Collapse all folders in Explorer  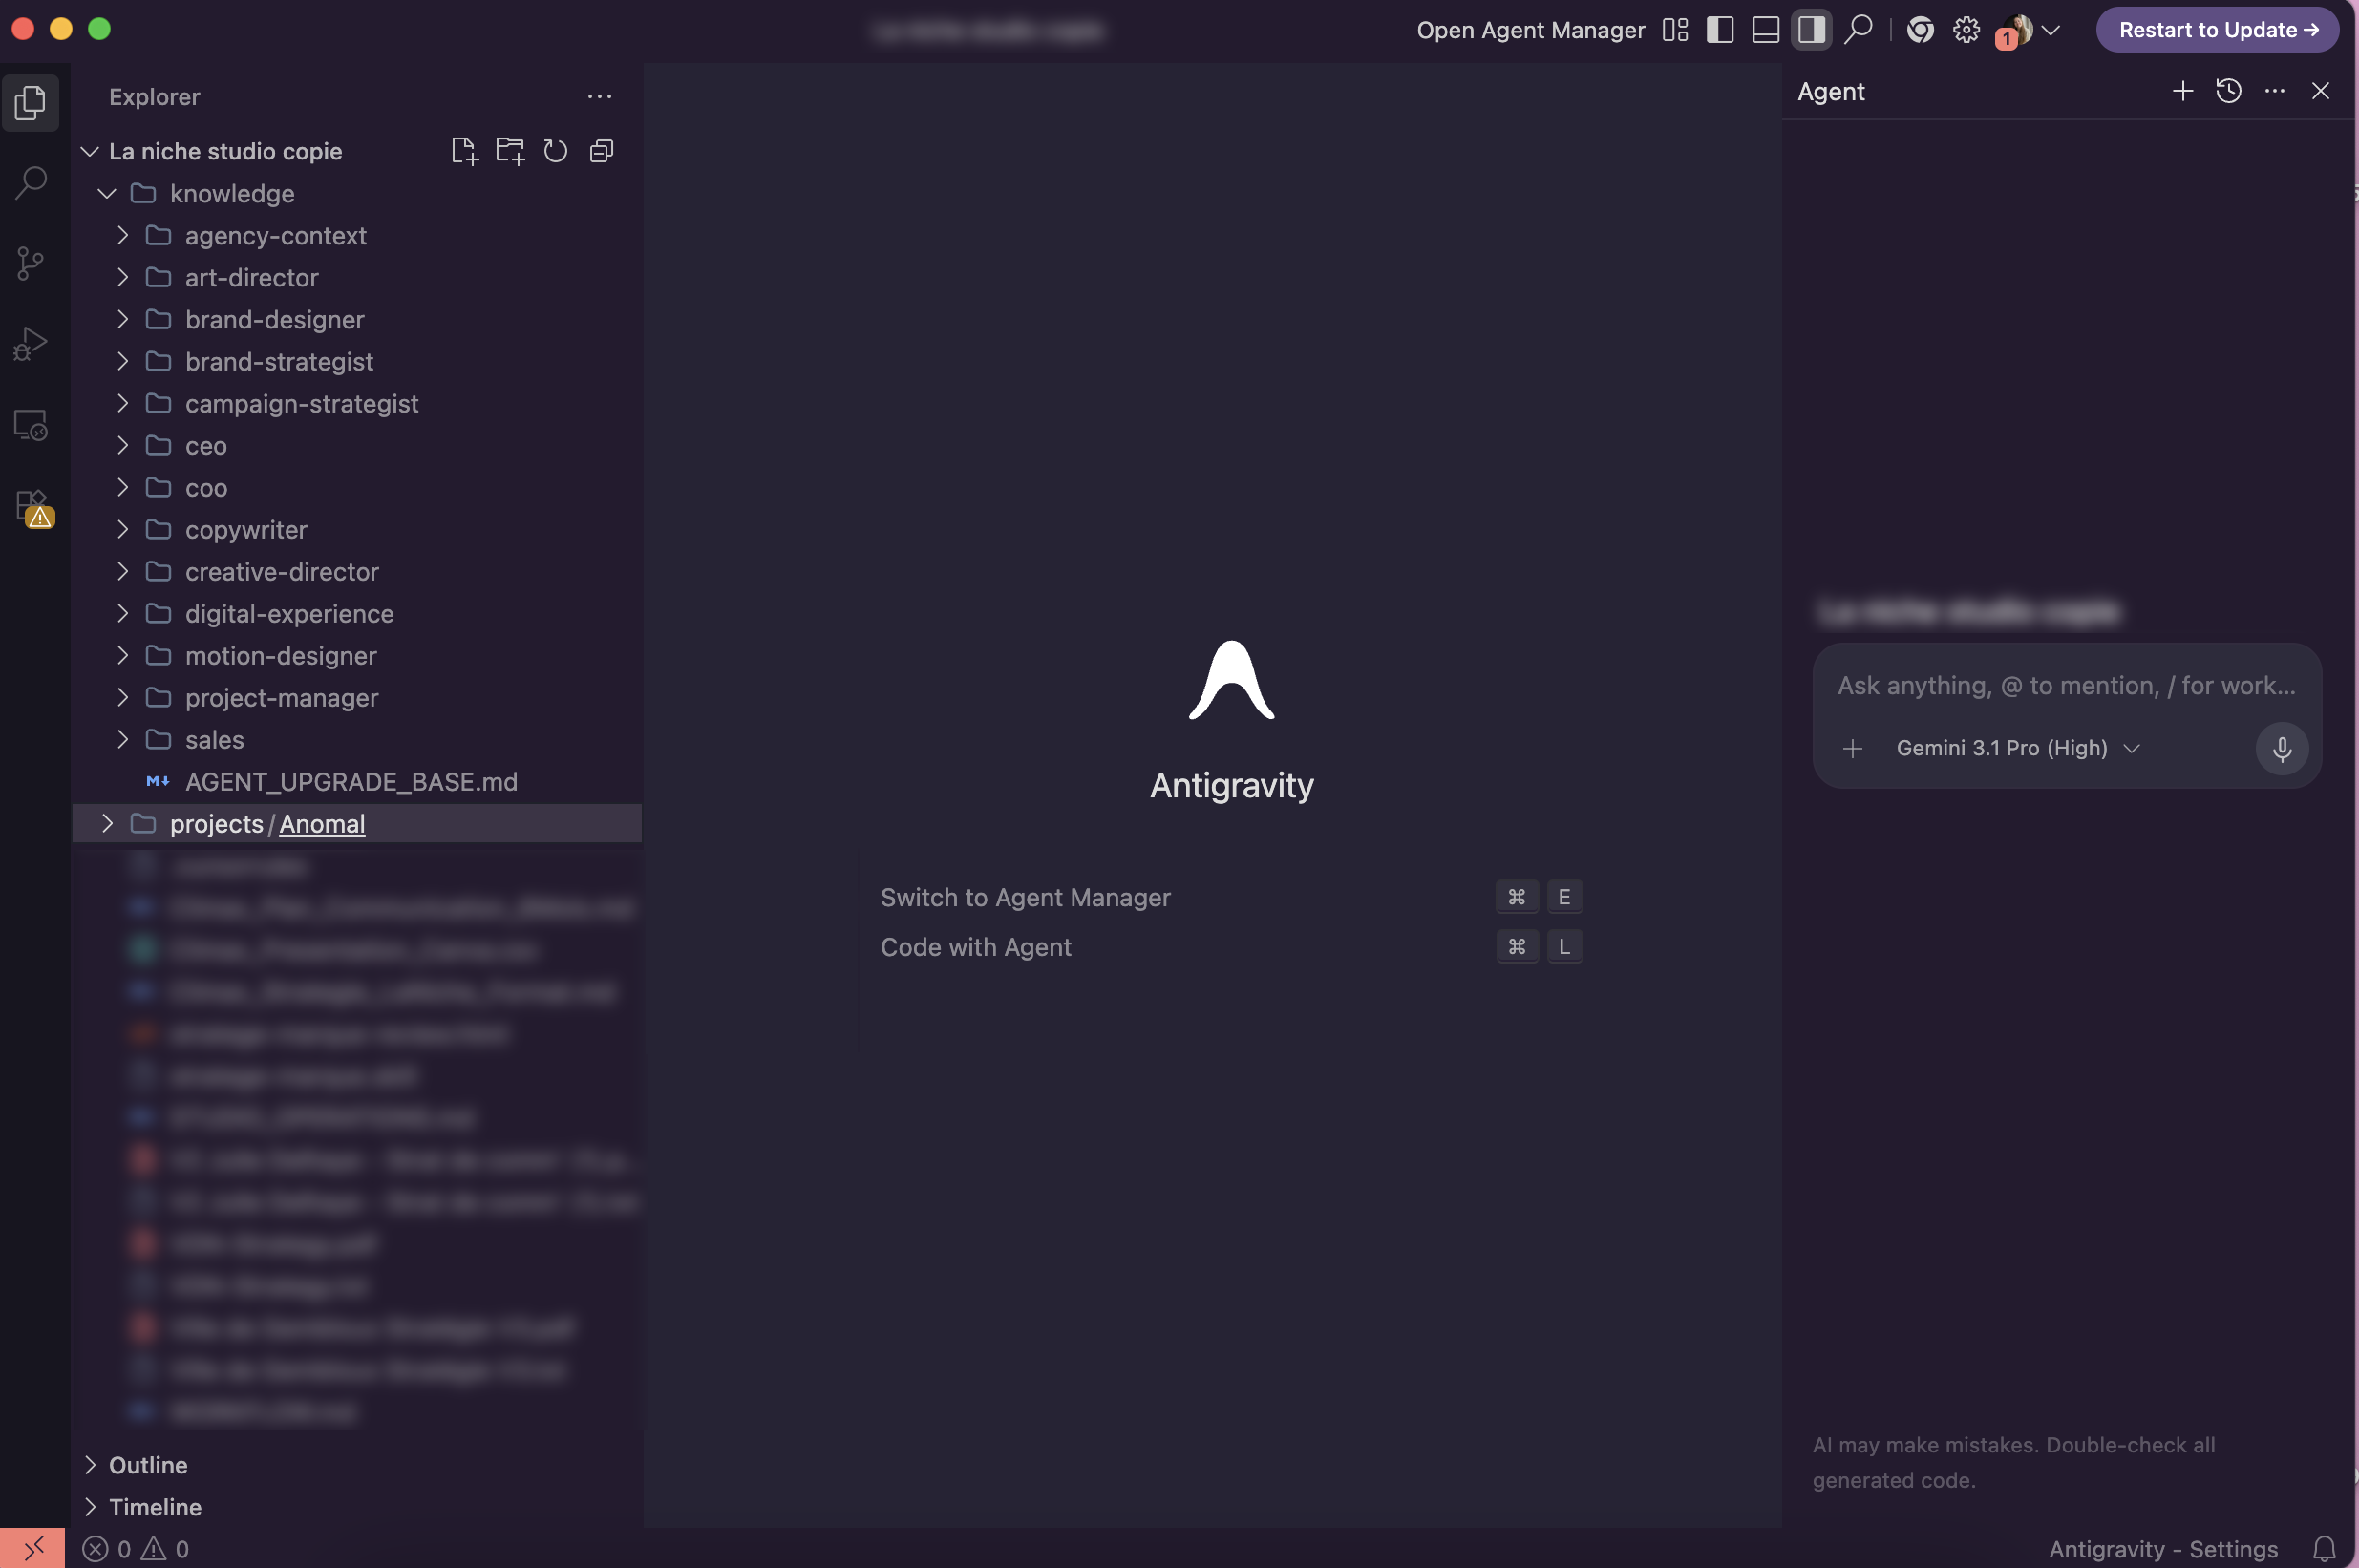coord(601,151)
